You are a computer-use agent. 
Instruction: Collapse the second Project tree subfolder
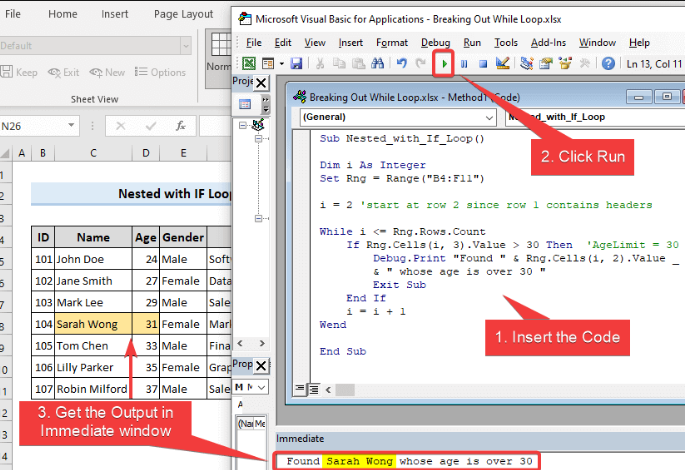point(259,218)
